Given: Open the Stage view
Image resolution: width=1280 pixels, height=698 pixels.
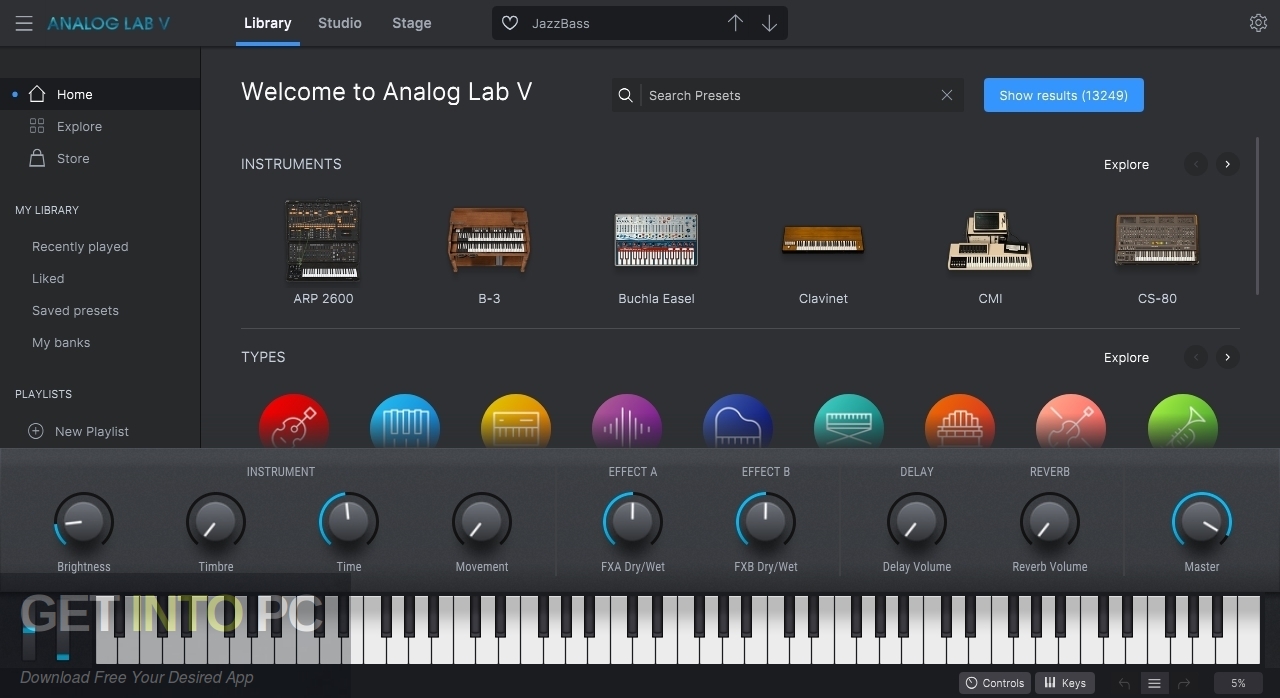Looking at the screenshot, I should [x=411, y=23].
